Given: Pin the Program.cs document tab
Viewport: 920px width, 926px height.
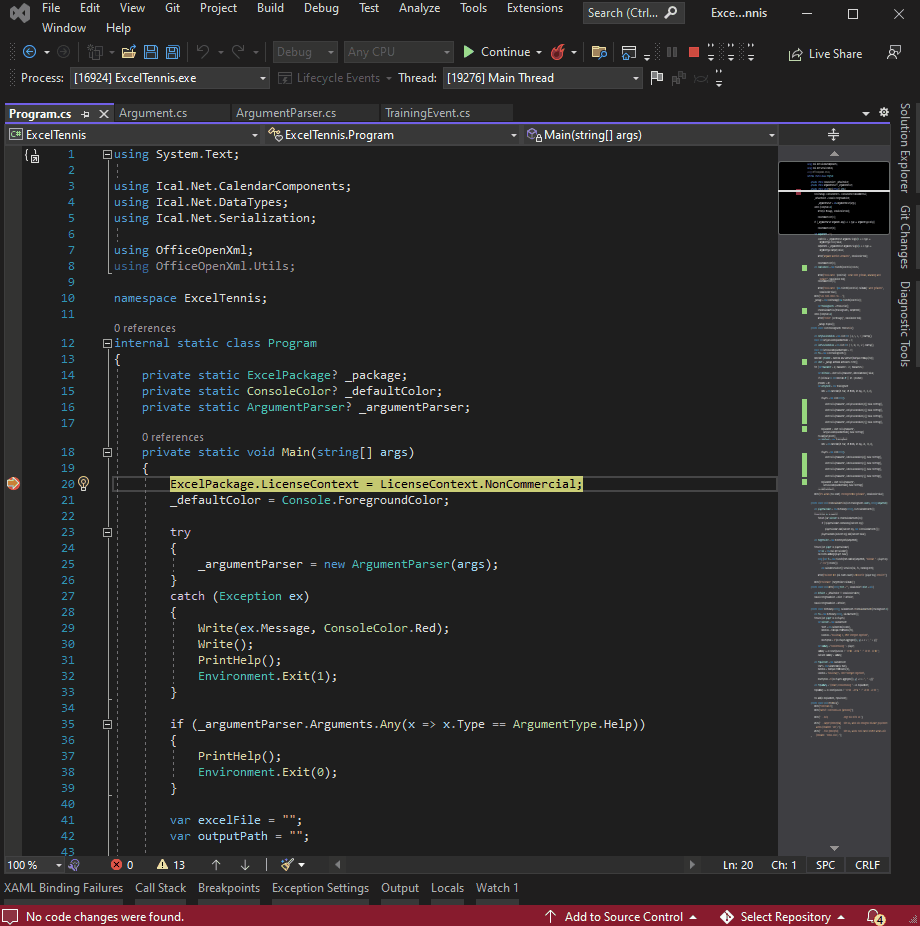Looking at the screenshot, I should pos(87,113).
